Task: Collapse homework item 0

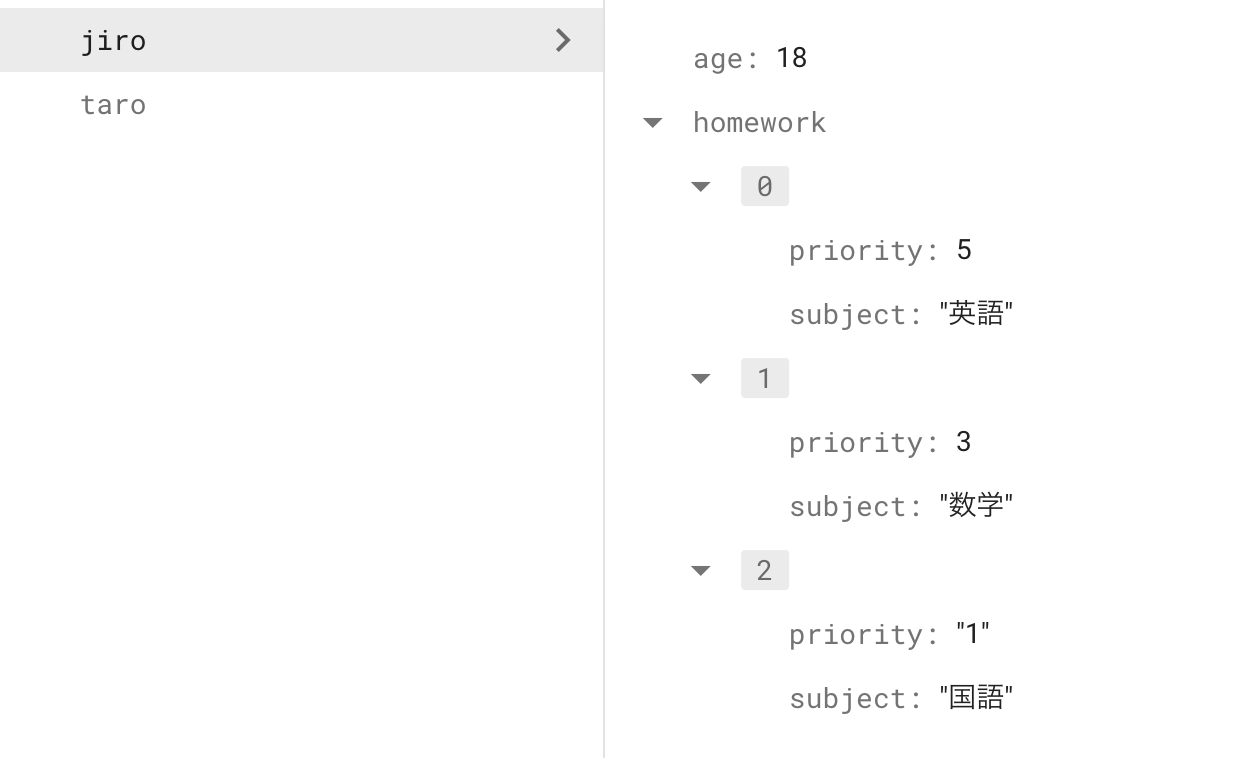Action: [x=700, y=186]
